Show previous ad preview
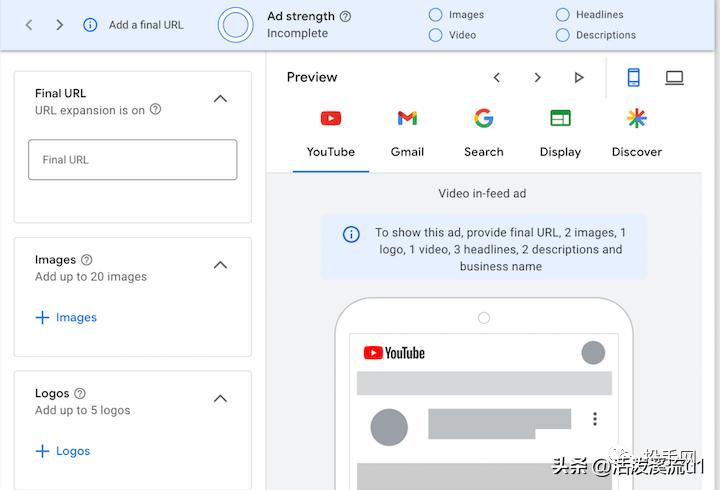 (x=496, y=77)
